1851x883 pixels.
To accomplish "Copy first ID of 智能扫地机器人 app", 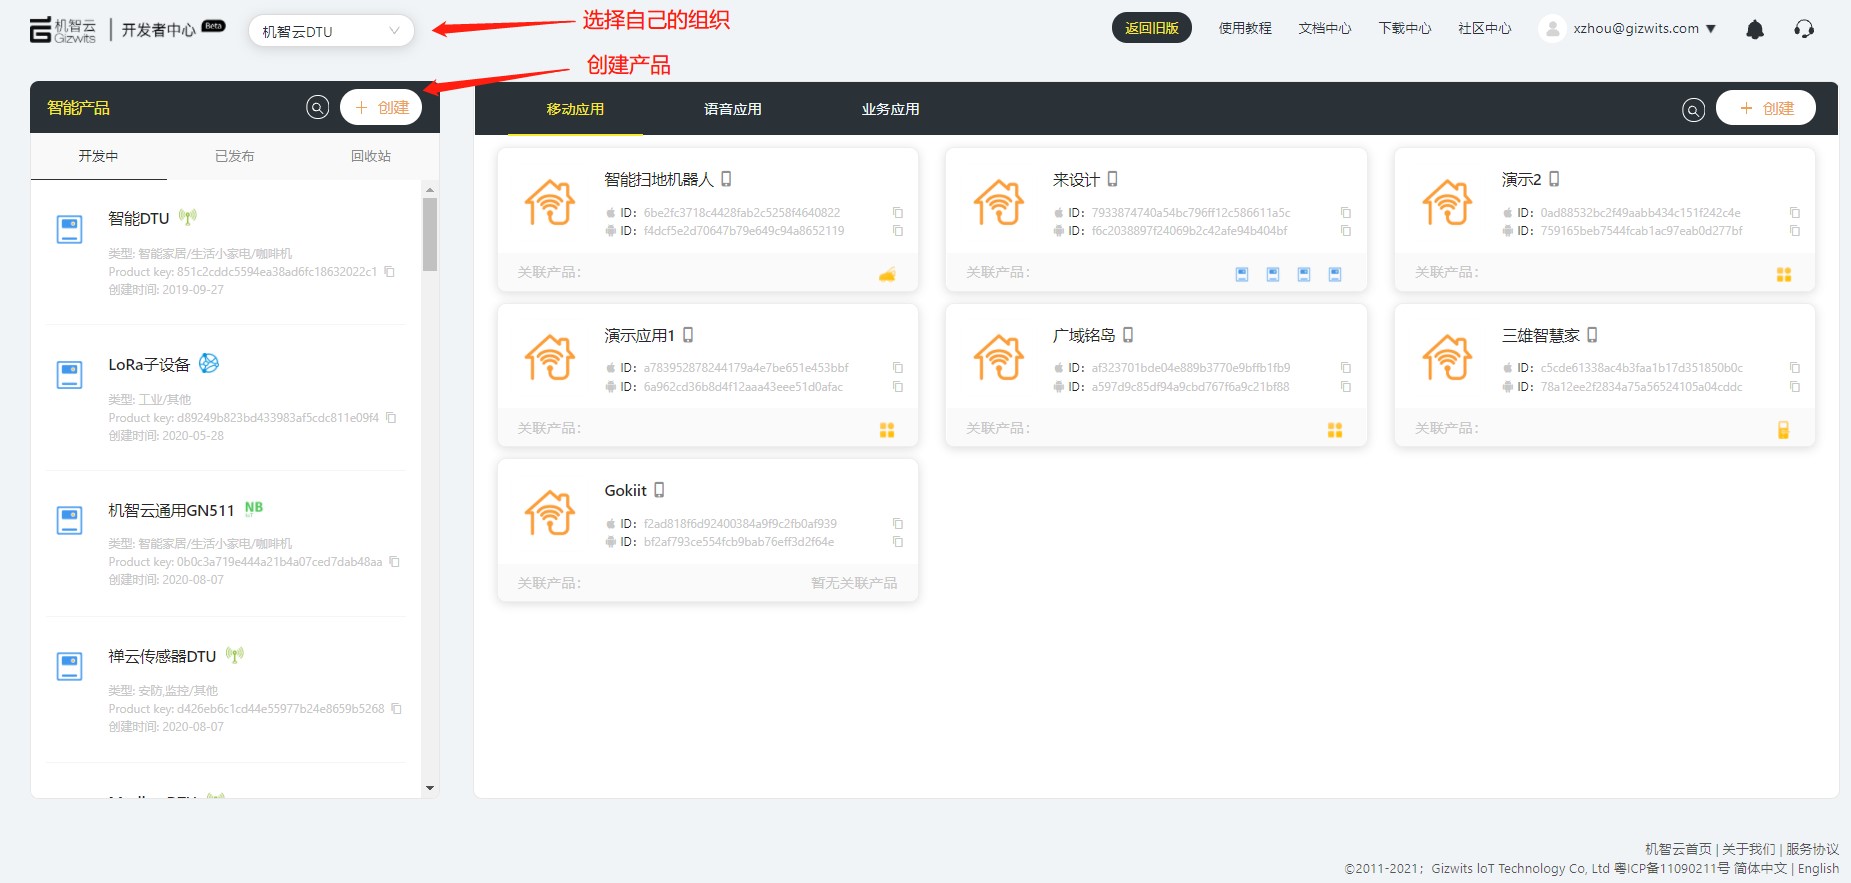I will pos(898,213).
